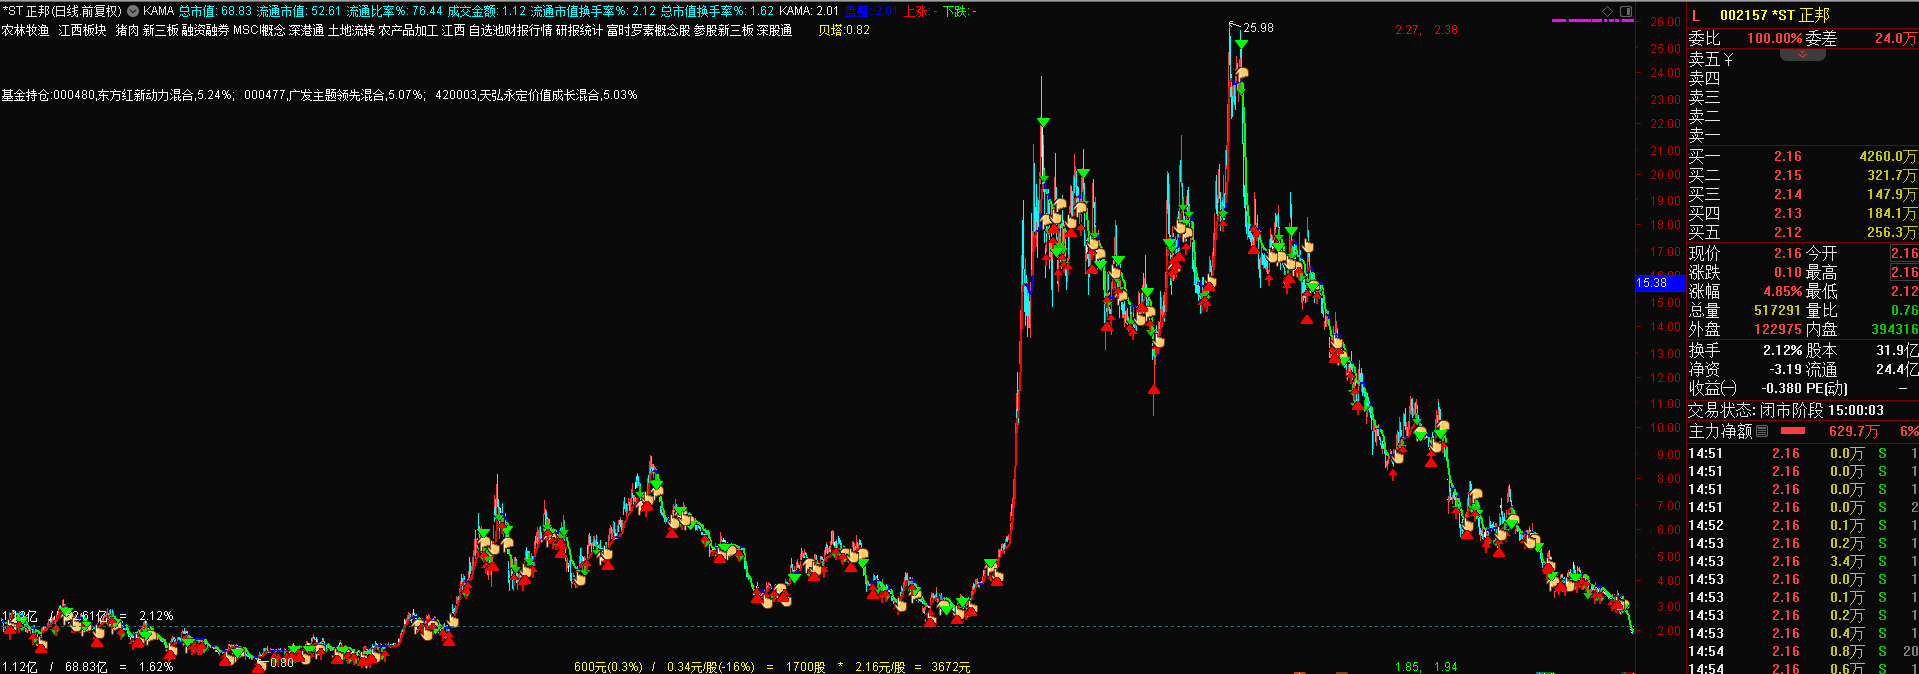Image resolution: width=1919 pixels, height=674 pixels.
Task: Open the 猪肉 concept tag
Action: 127,30
